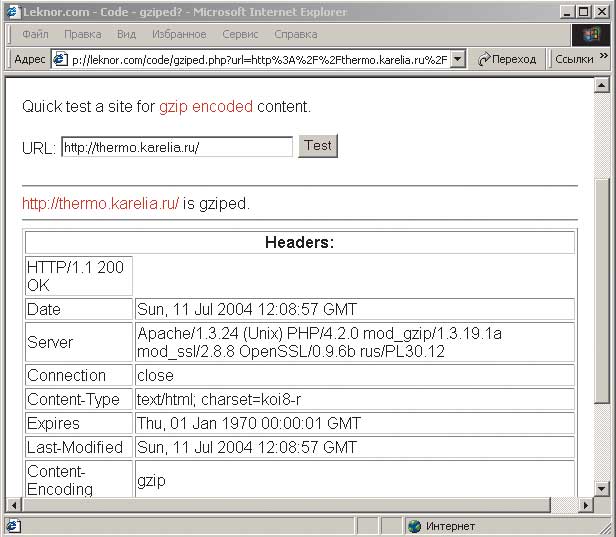Open the Избранное menu

pos(179,35)
